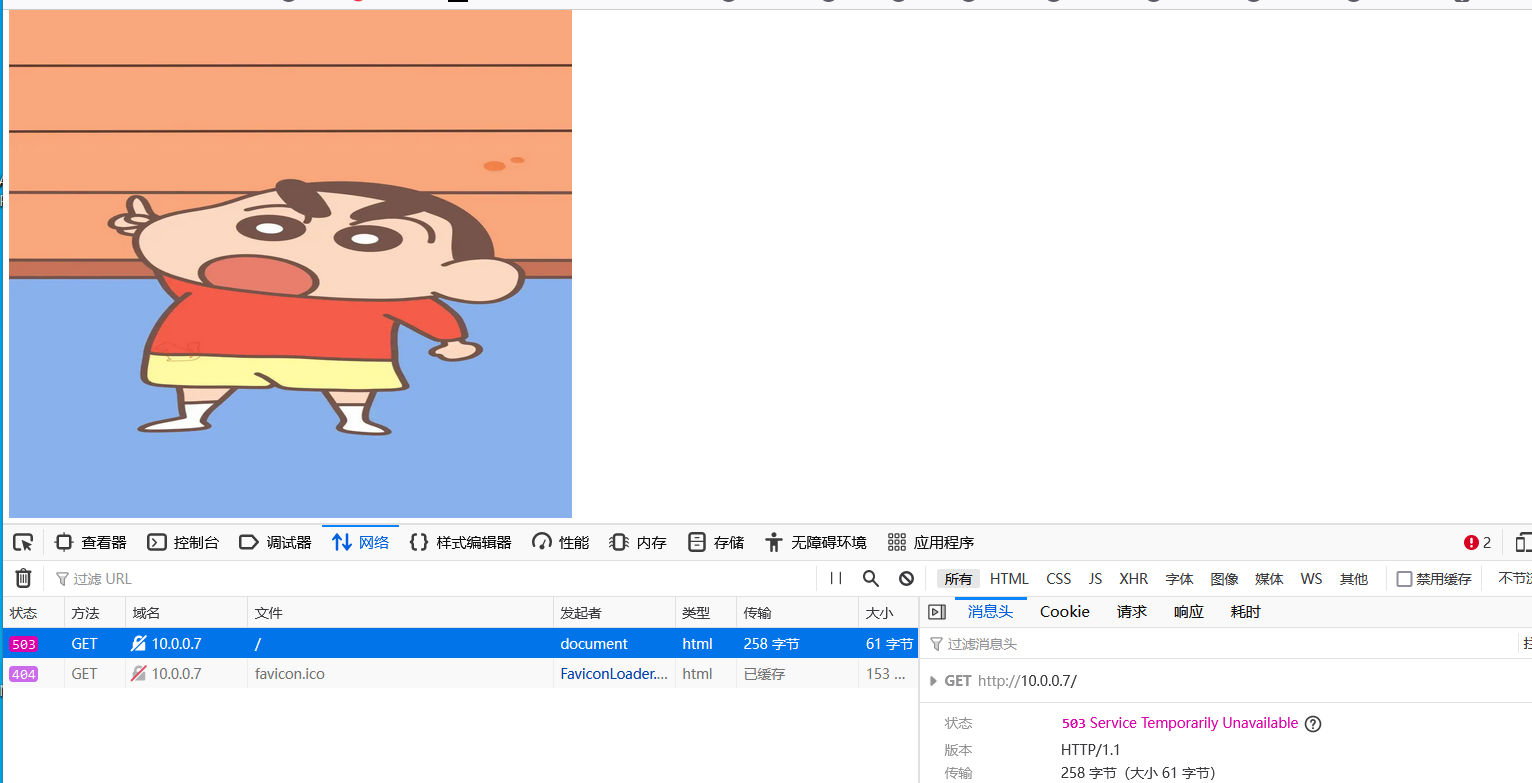Open the 查看器 inspector tab
This screenshot has height=783, width=1532.
pyautogui.click(x=91, y=542)
